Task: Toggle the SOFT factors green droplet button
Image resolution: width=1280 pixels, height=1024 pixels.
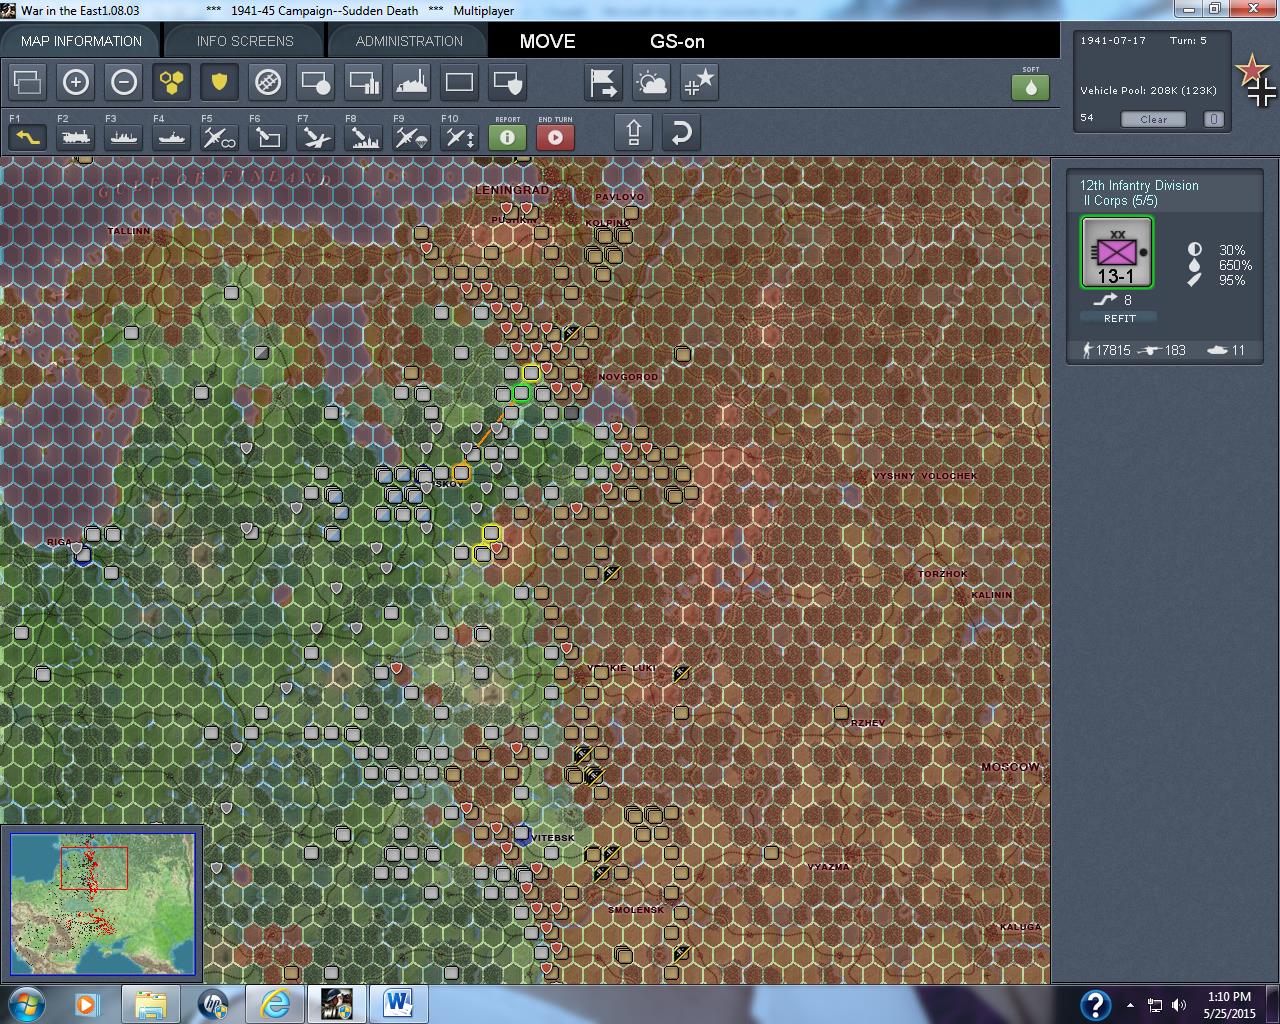Action: [x=1030, y=87]
